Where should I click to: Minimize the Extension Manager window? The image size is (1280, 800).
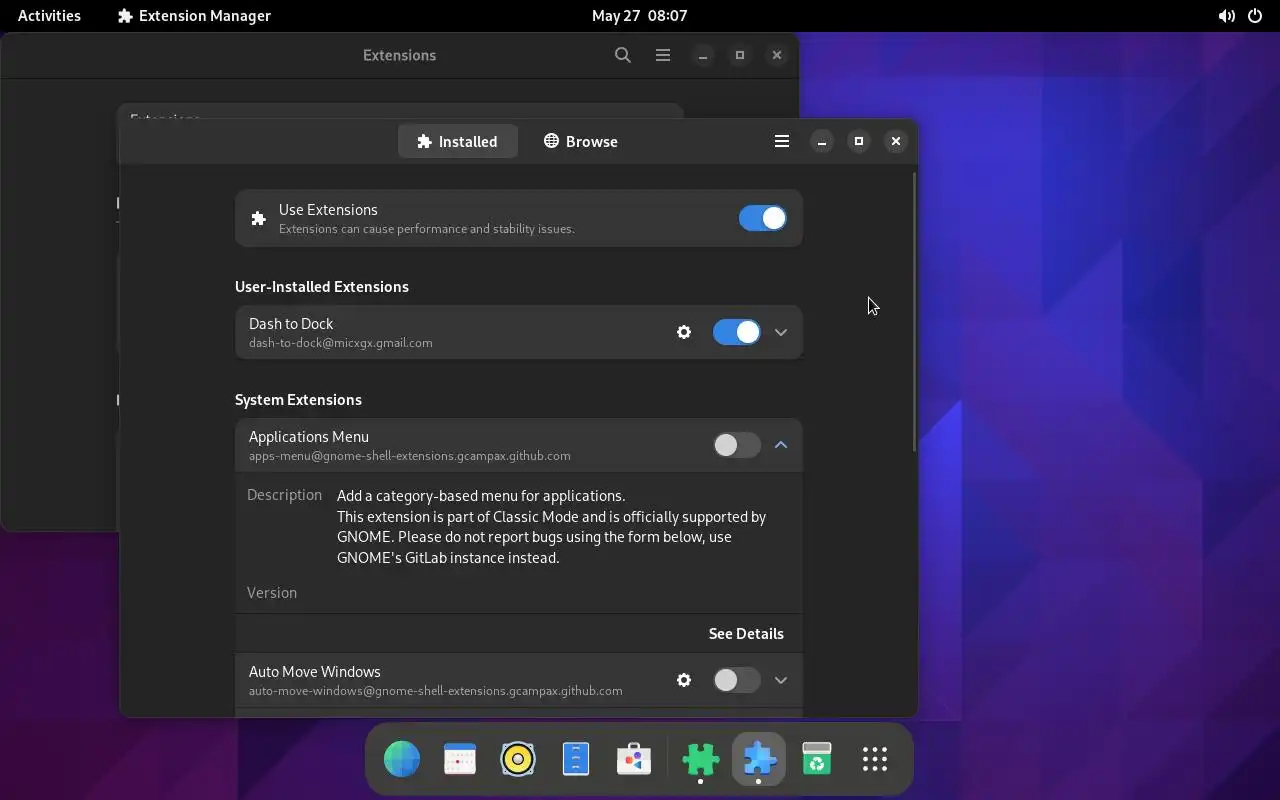coord(822,141)
